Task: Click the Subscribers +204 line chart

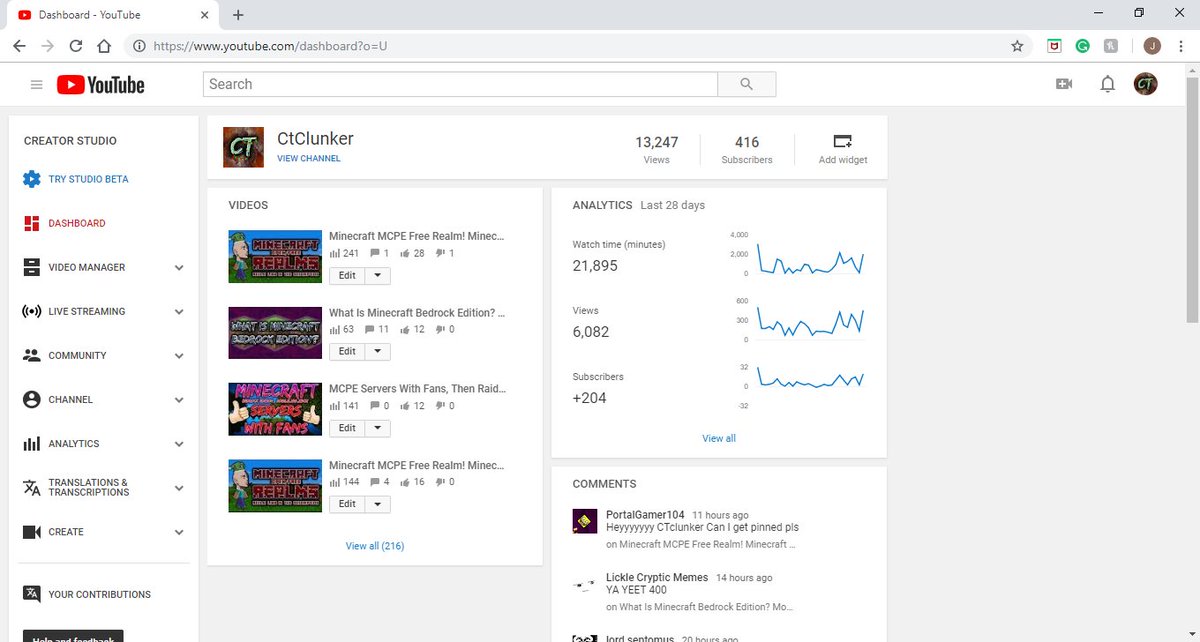Action: pyautogui.click(x=811, y=378)
